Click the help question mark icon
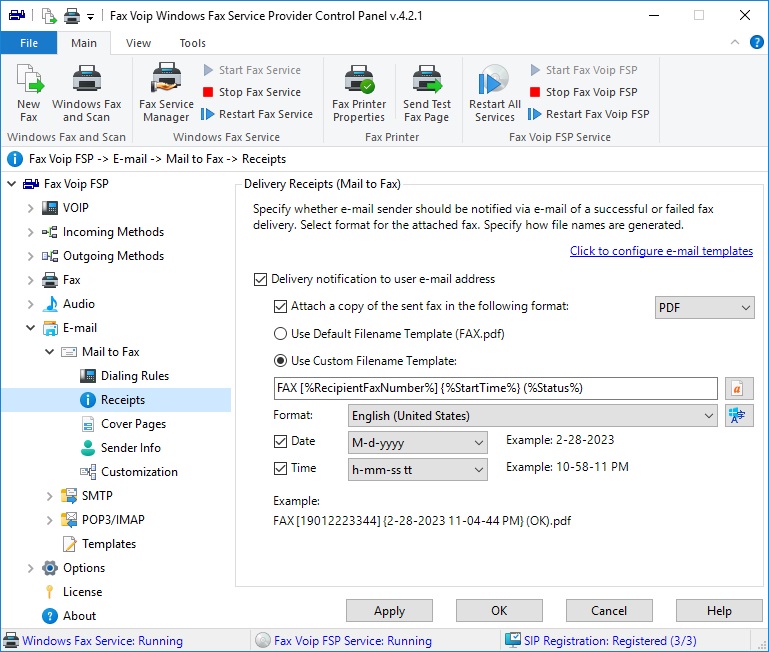 (x=757, y=43)
